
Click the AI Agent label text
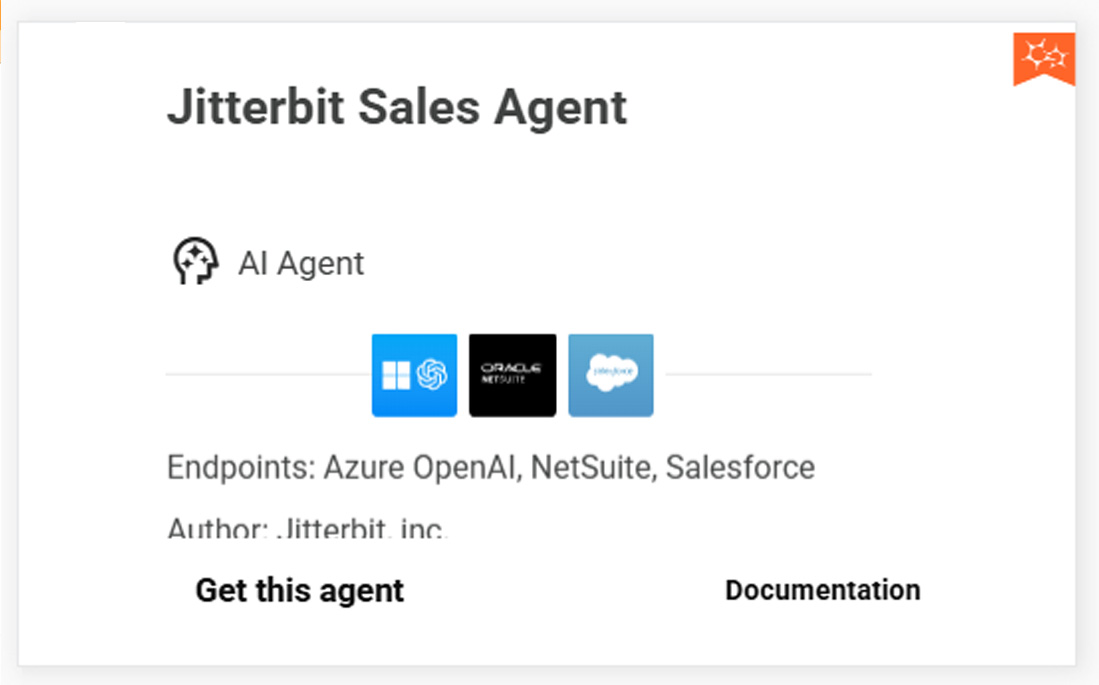[x=300, y=263]
